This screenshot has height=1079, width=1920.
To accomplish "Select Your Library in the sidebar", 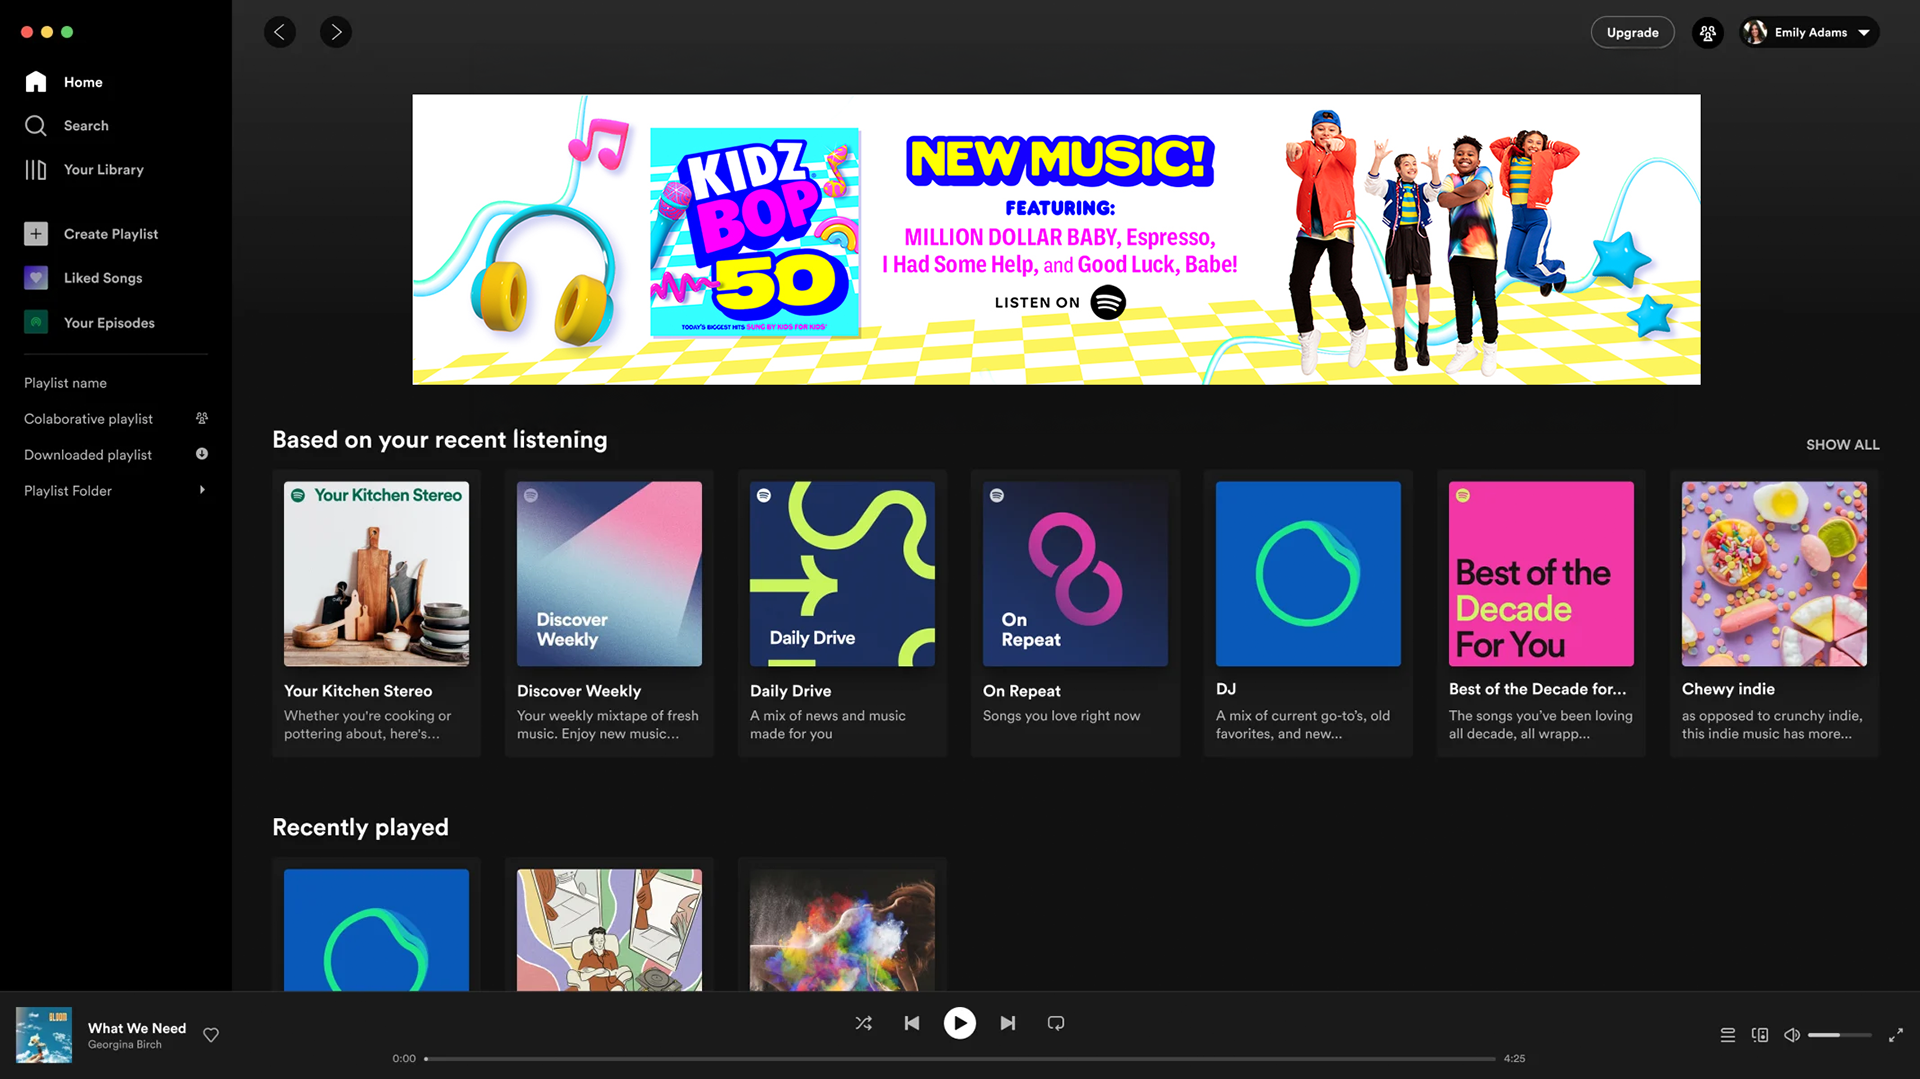I will pos(104,170).
